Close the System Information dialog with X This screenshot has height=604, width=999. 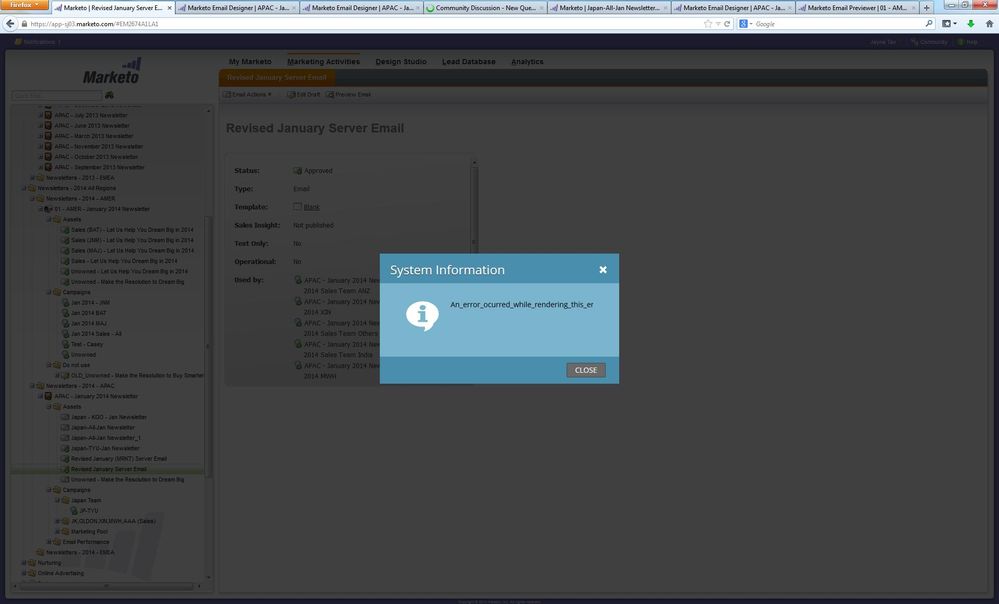[603, 270]
